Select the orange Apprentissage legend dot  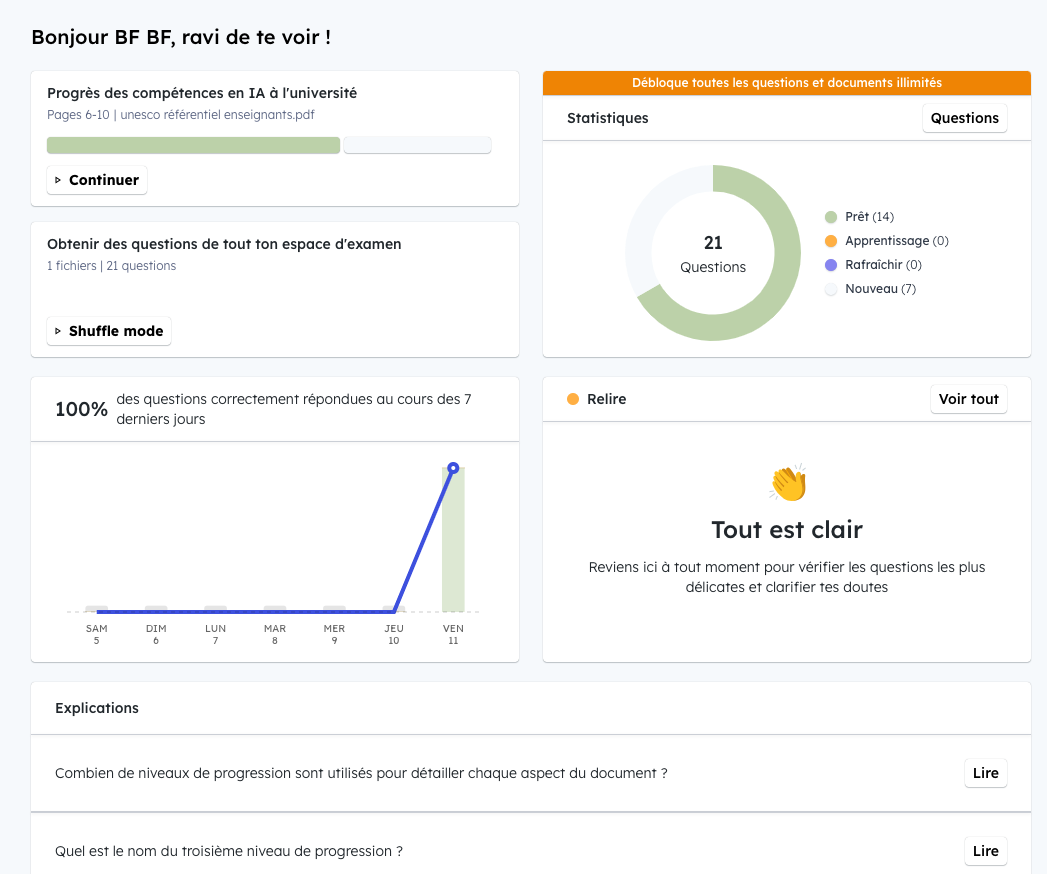click(830, 241)
